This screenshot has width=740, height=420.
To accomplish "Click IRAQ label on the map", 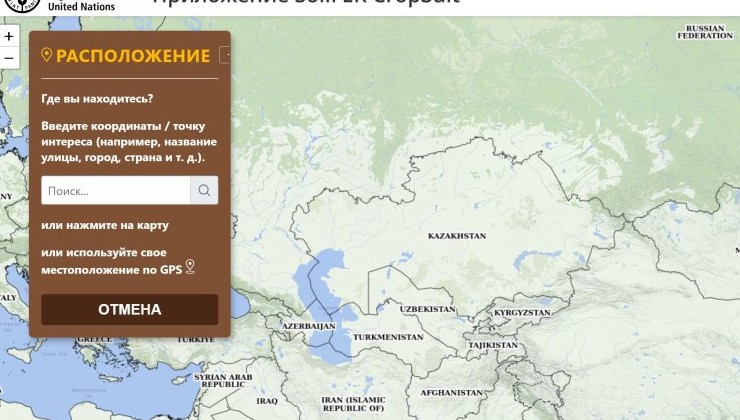I will [x=267, y=401].
